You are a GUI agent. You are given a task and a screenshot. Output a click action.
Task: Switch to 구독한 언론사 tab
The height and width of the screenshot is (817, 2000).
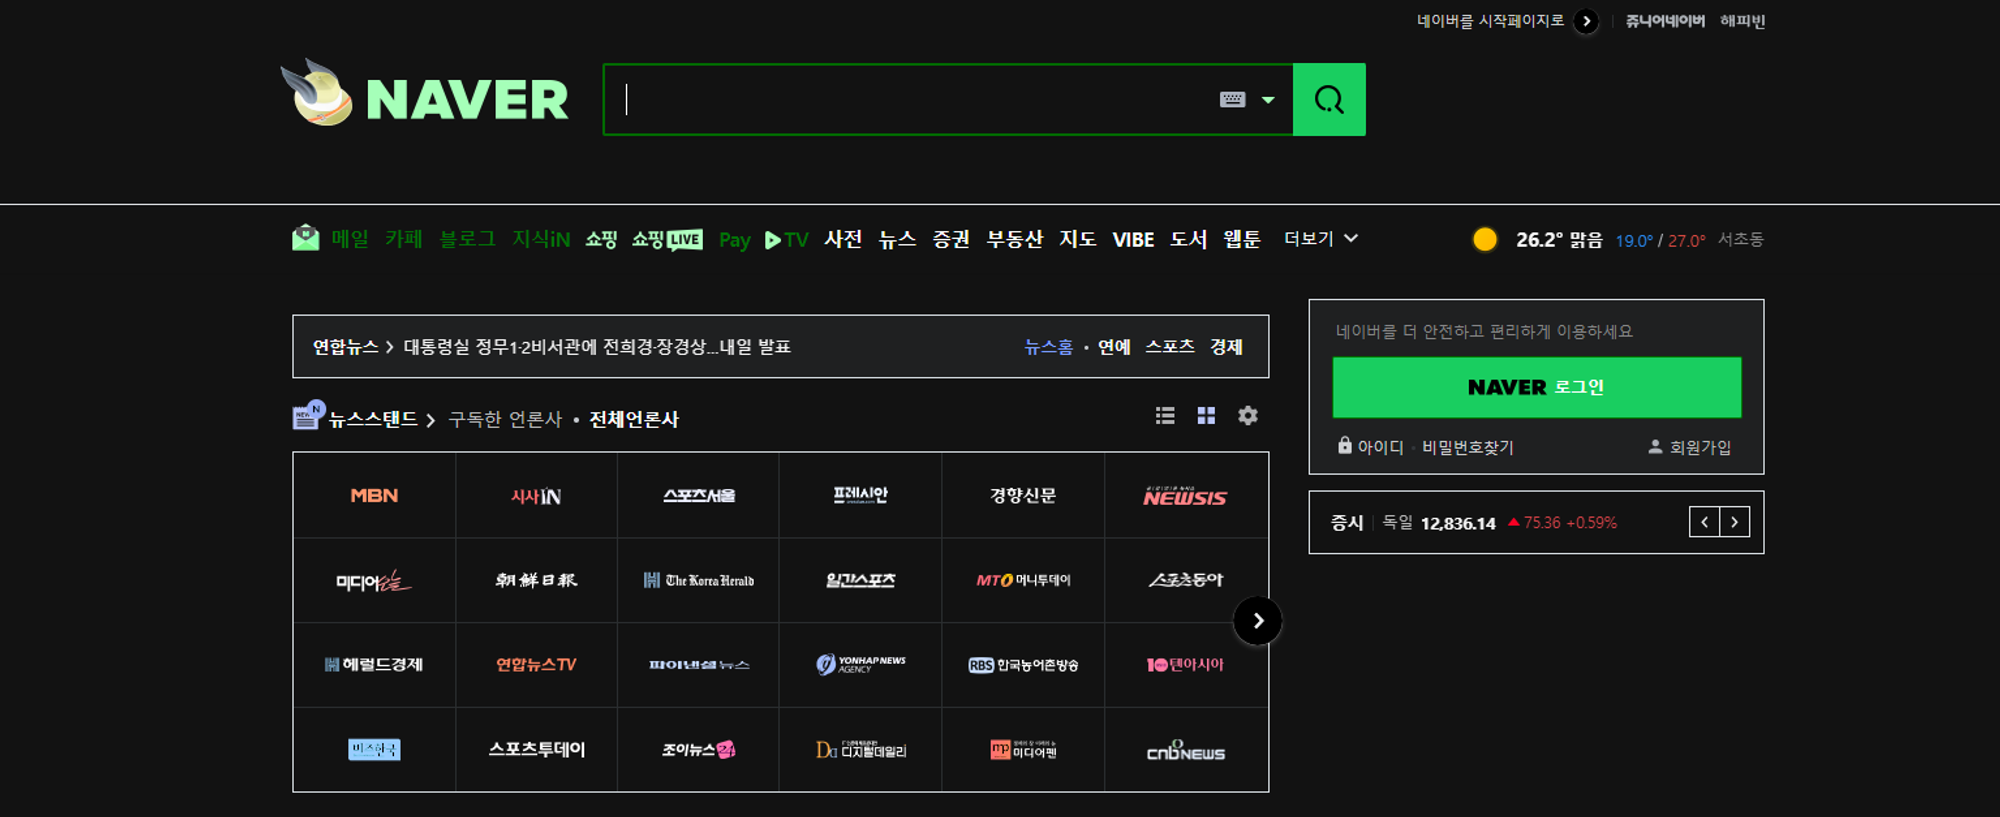tap(505, 419)
